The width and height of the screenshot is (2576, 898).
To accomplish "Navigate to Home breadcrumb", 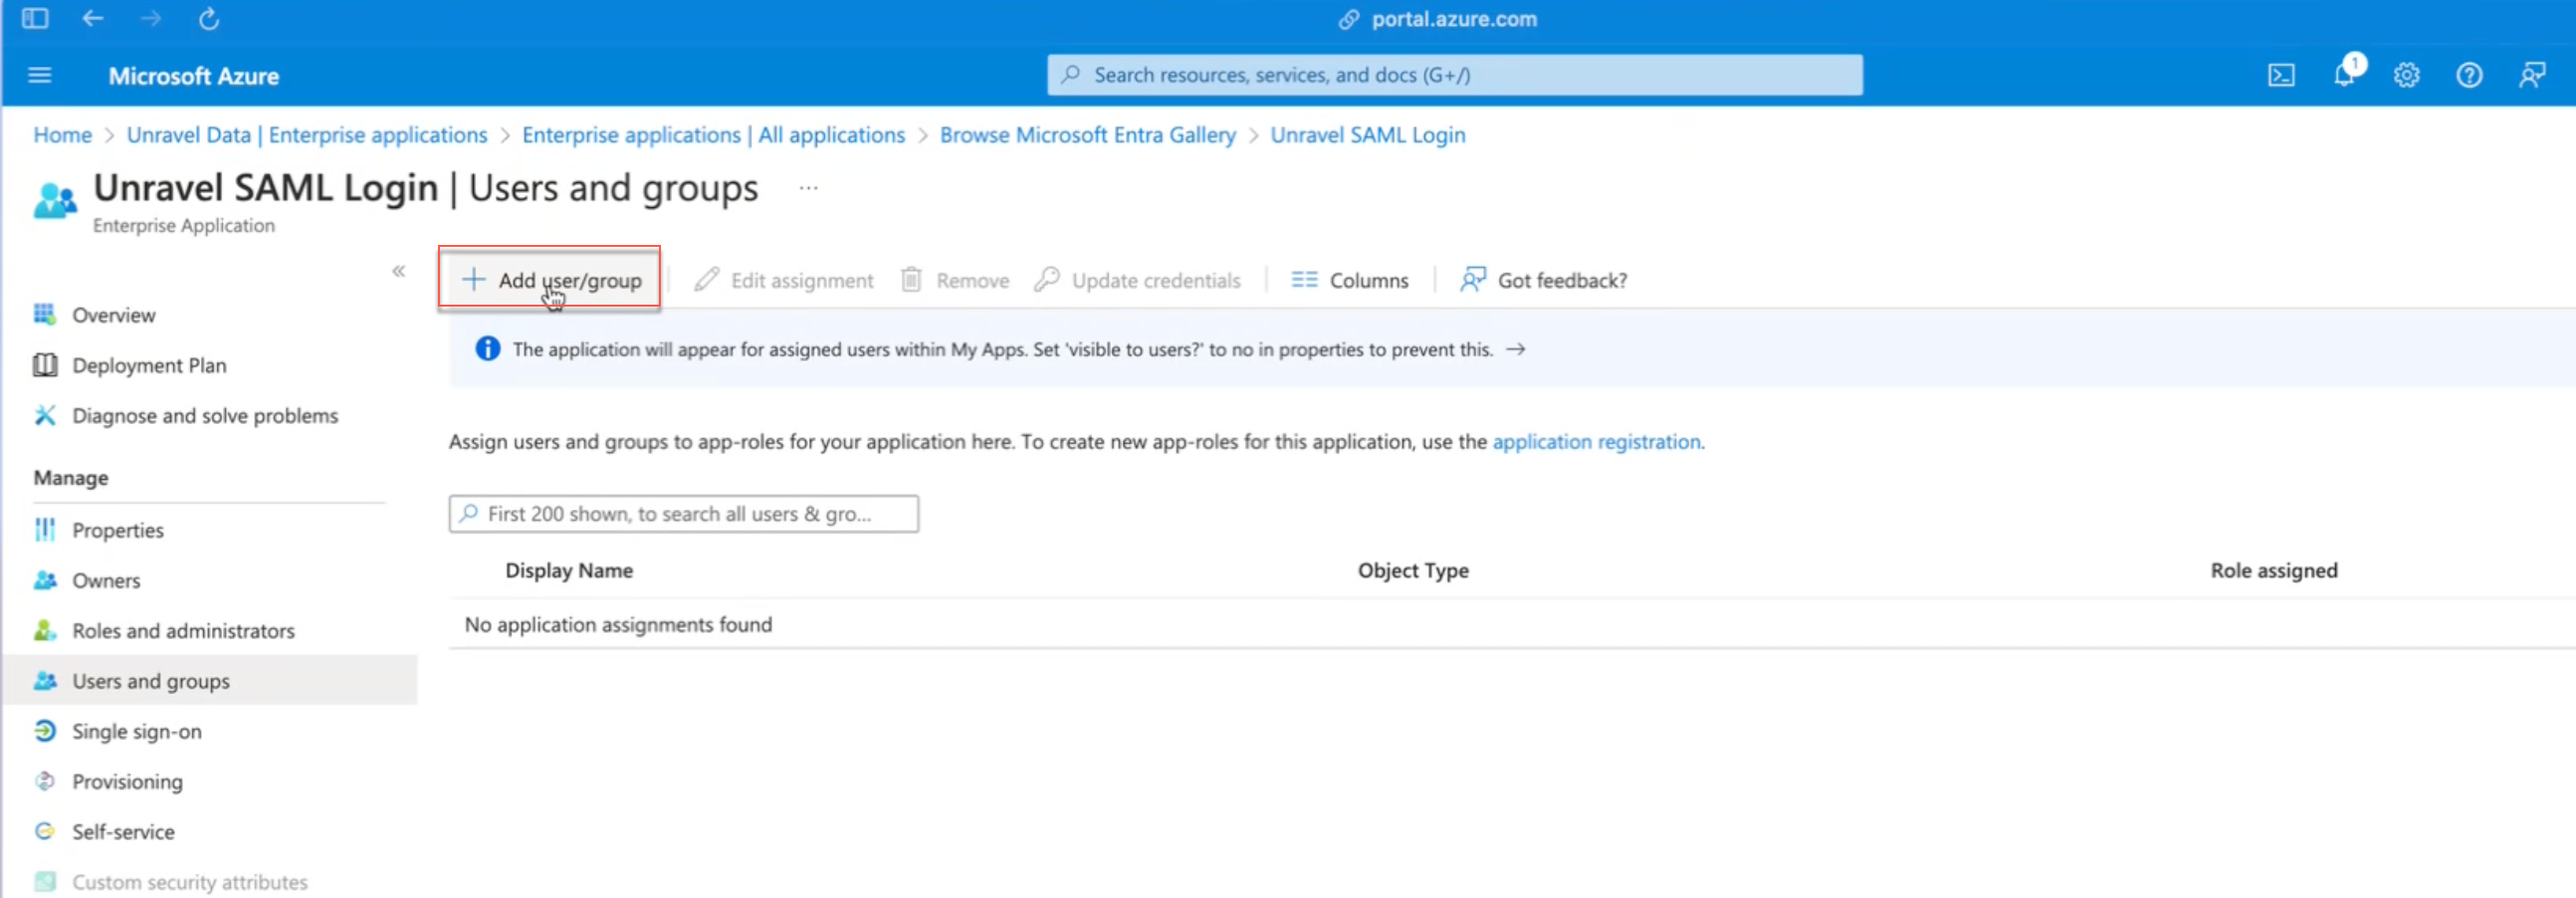I will tap(62, 135).
